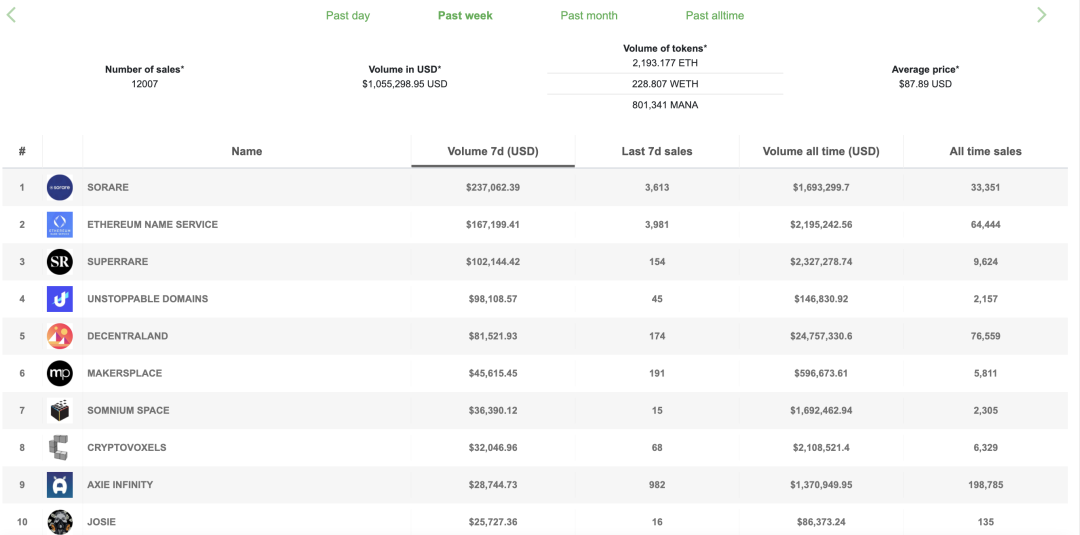Sort by Volume 7d (USD) column
Screen dimensions: 1080x535
[493, 151]
